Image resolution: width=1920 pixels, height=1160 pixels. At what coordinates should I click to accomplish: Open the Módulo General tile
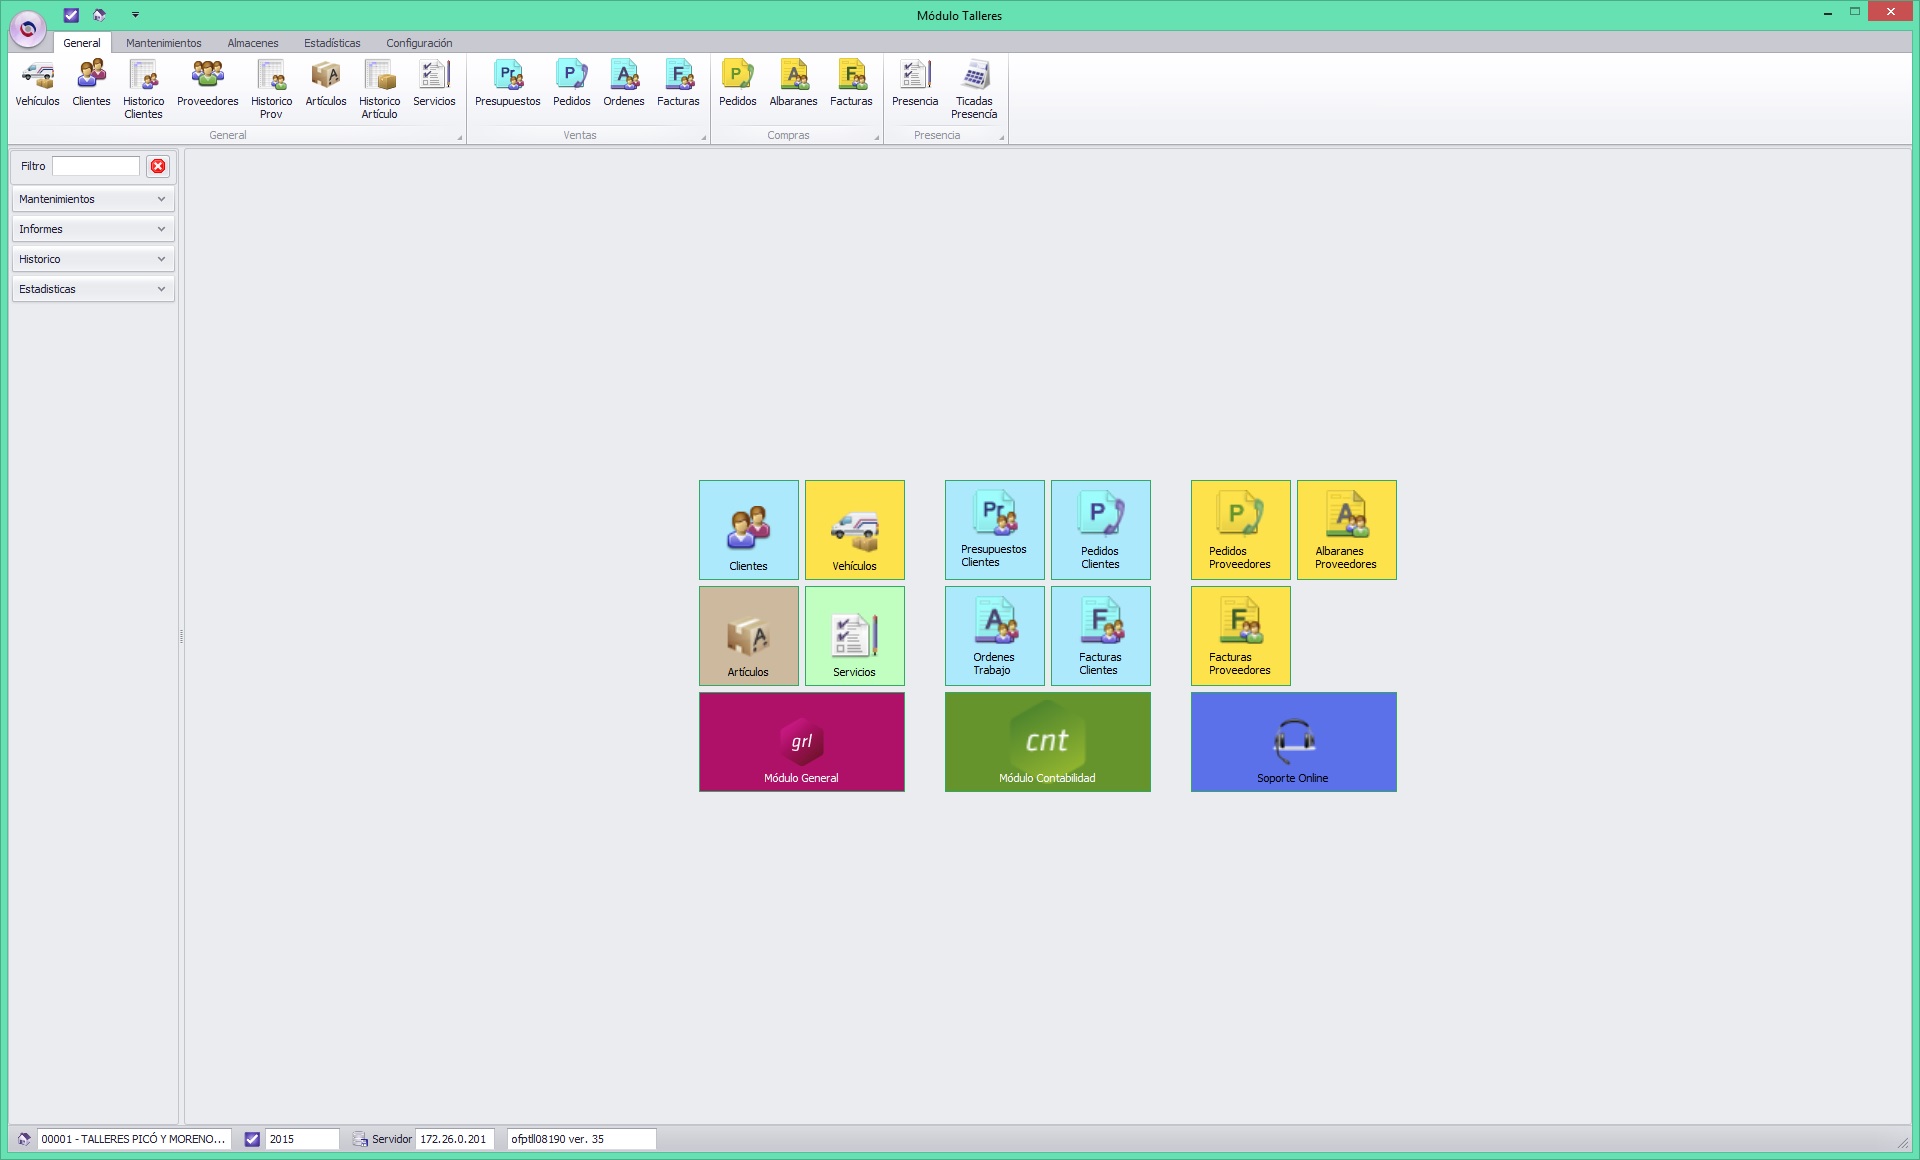pyautogui.click(x=801, y=742)
